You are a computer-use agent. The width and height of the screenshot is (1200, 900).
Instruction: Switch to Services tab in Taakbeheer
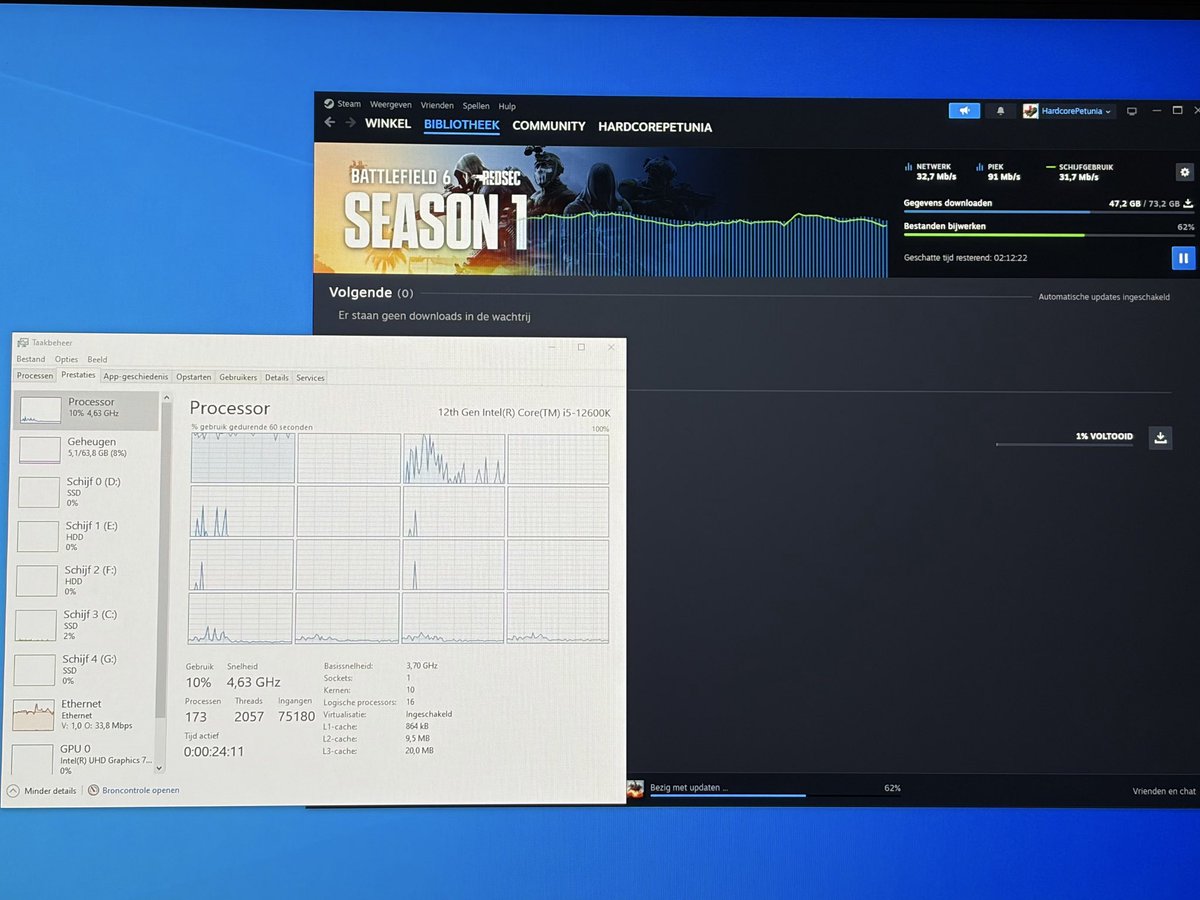[x=310, y=377]
